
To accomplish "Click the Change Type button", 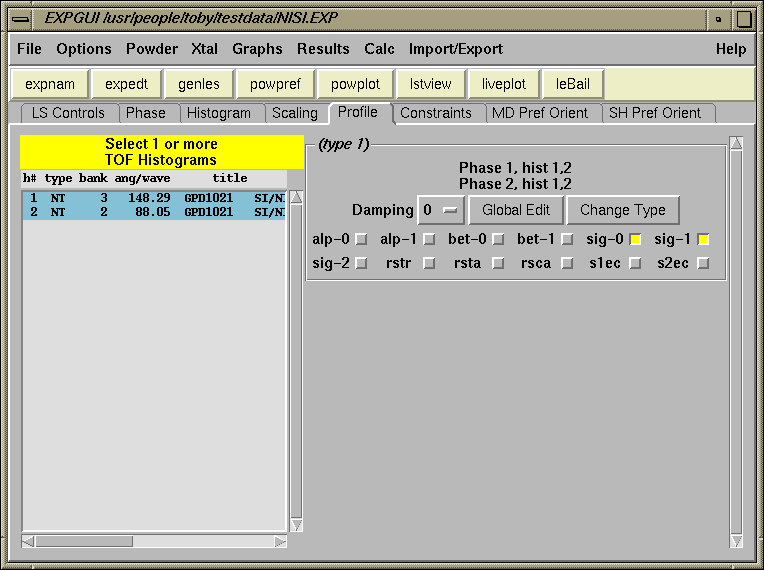I will click(x=623, y=210).
